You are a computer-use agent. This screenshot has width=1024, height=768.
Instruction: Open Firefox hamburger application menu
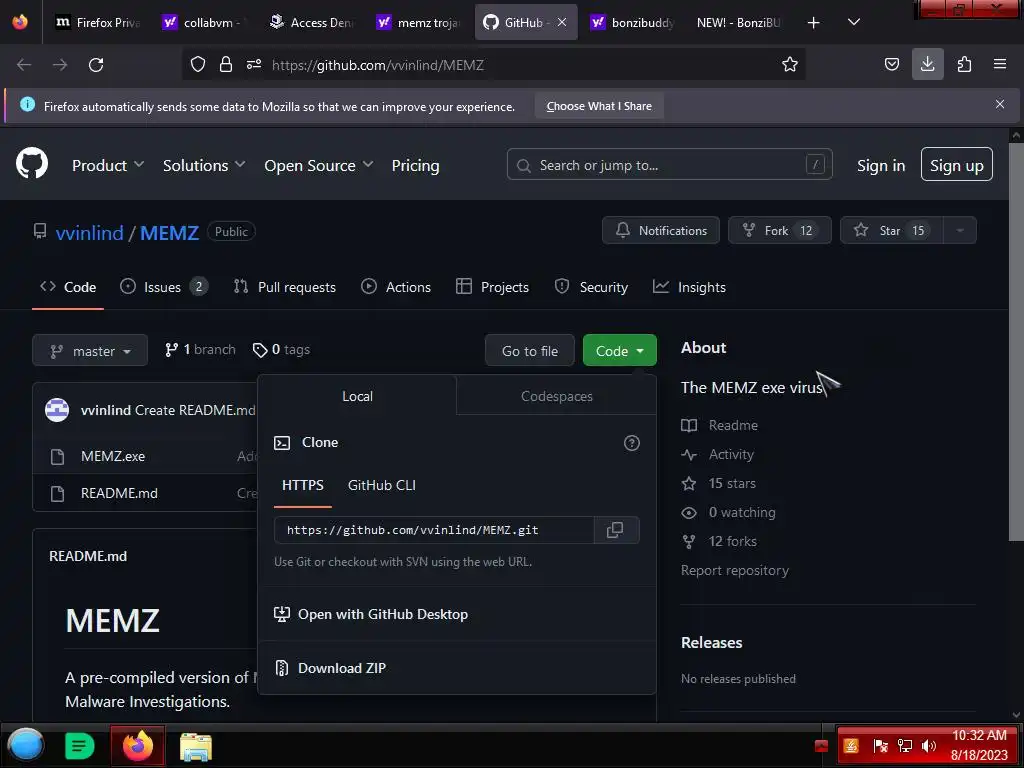pyautogui.click(x=1000, y=64)
